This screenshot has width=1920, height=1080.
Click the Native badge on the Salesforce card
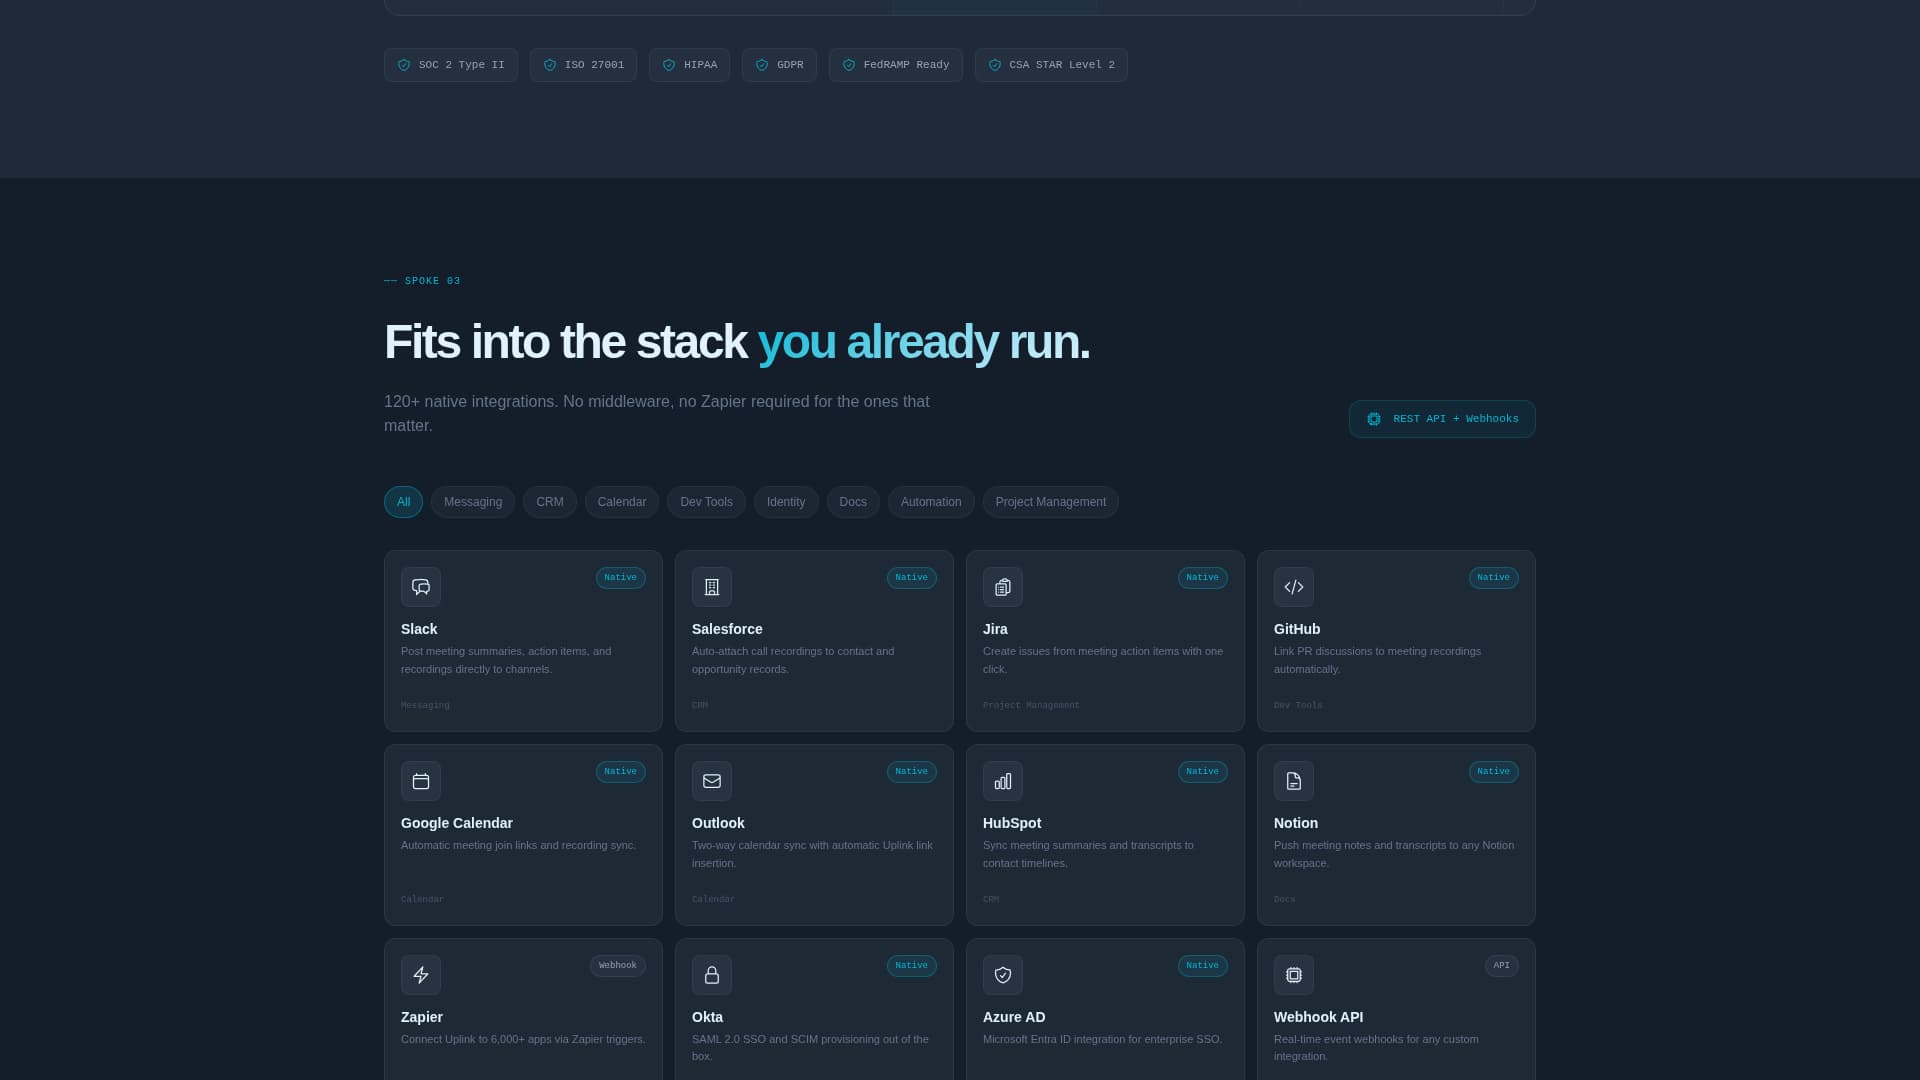point(912,578)
